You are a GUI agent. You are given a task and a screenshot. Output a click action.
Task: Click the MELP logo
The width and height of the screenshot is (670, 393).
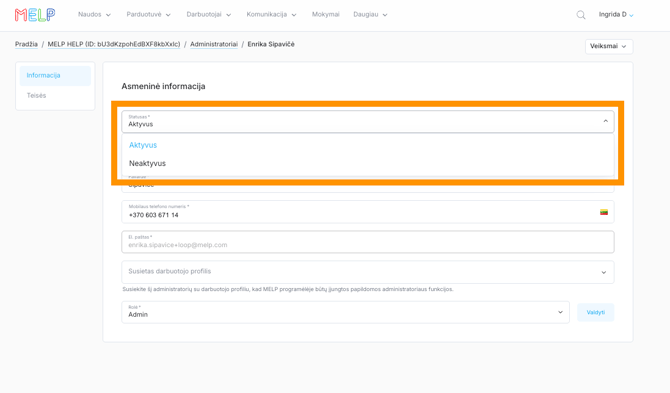point(35,15)
